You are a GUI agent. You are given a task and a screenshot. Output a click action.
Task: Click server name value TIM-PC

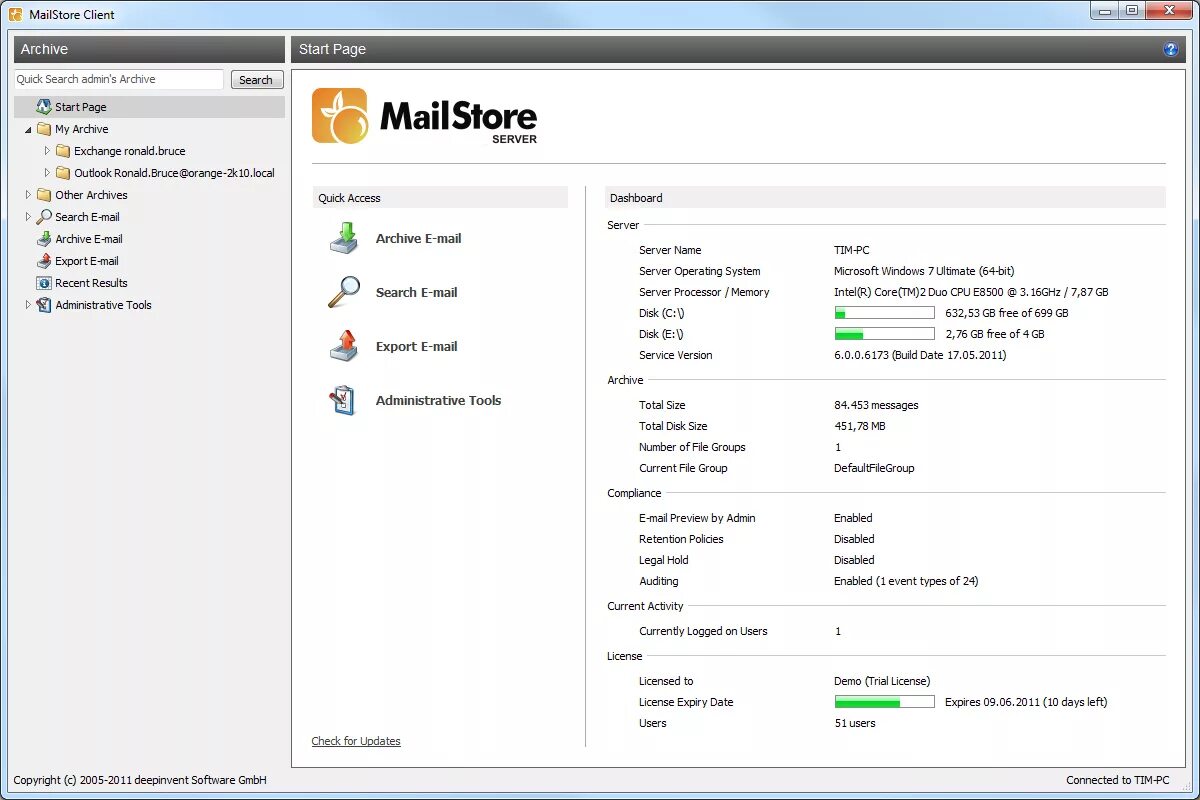[x=852, y=250]
